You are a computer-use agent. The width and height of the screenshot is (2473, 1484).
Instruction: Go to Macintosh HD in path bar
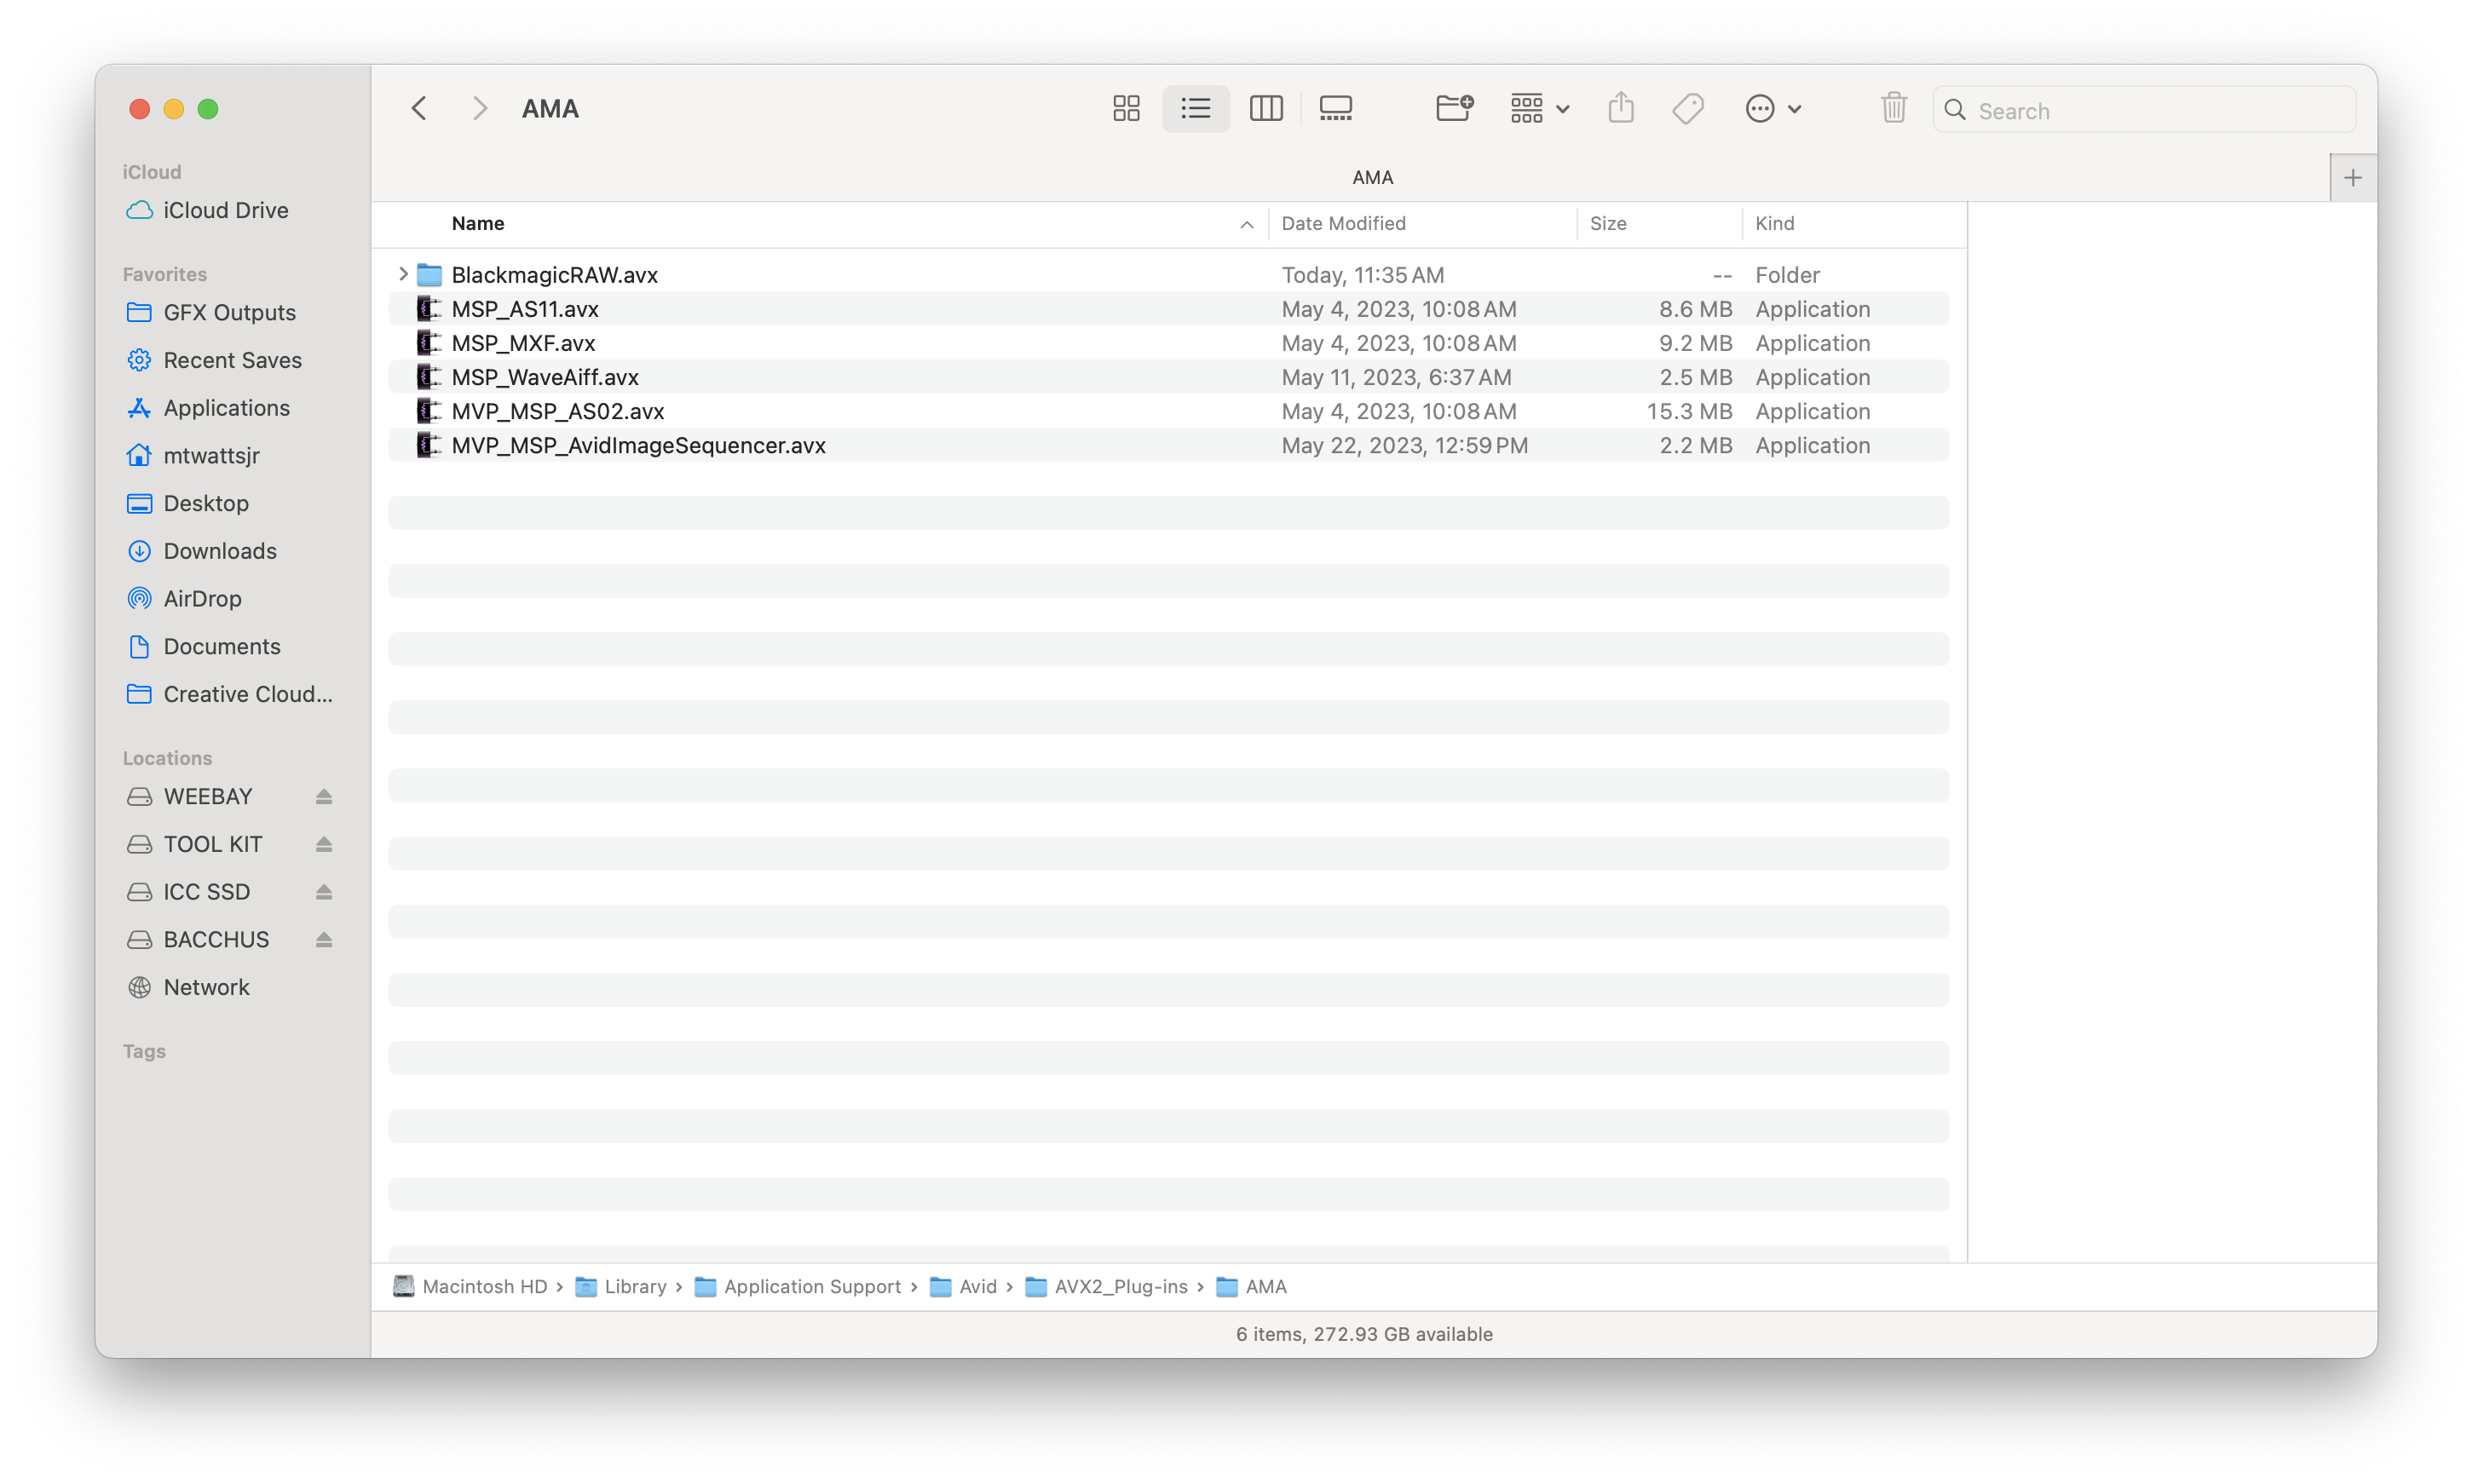470,1286
